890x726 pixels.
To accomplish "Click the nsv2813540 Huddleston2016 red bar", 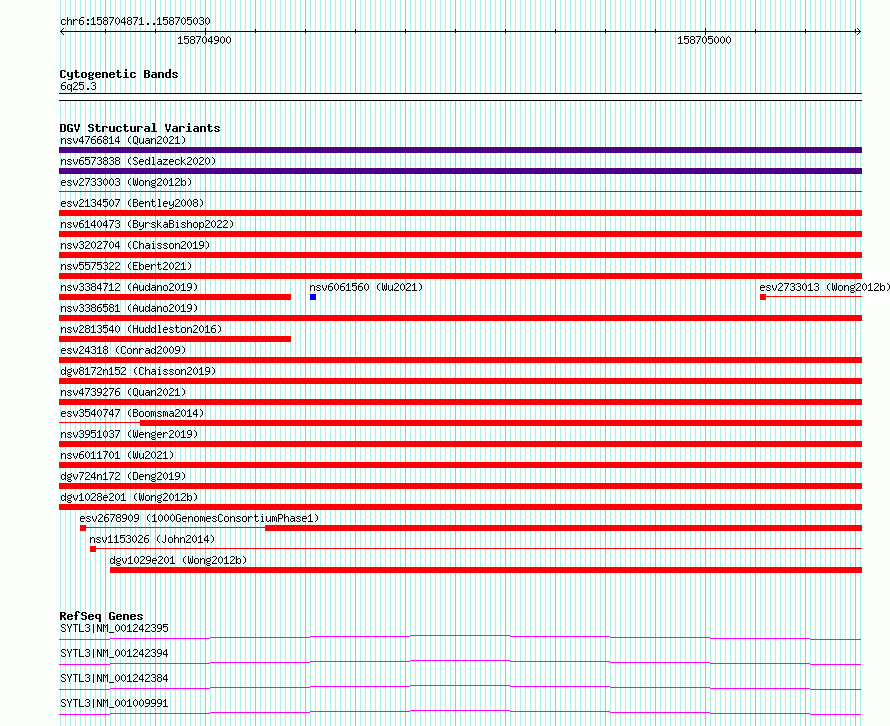I will pyautogui.click(x=175, y=339).
